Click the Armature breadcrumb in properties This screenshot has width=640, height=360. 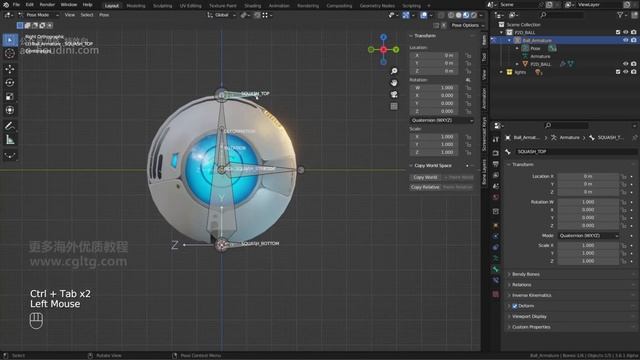click(x=569, y=138)
